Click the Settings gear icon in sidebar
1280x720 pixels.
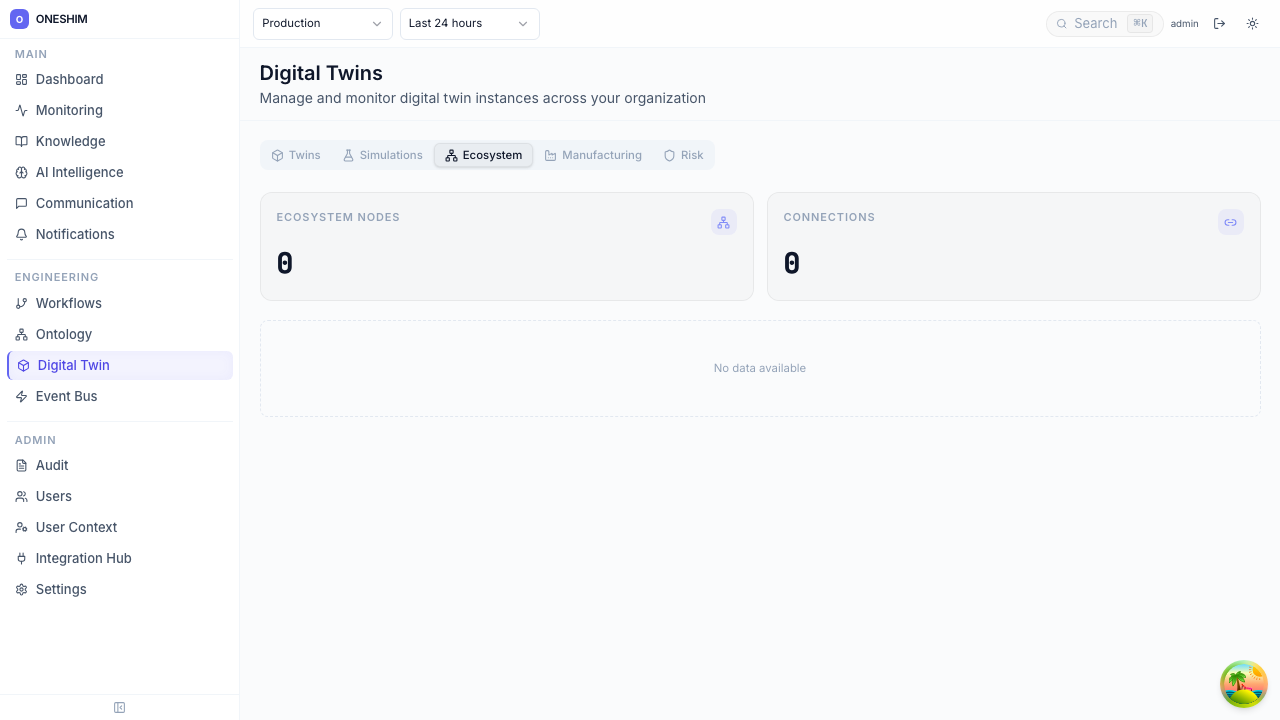[22, 590]
